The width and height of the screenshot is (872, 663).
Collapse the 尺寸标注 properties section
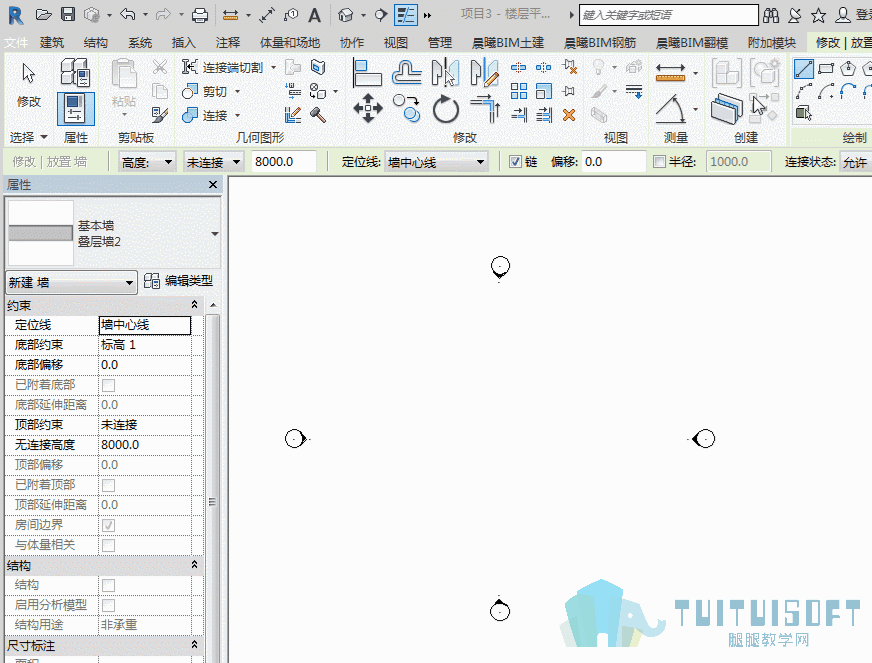coord(194,645)
